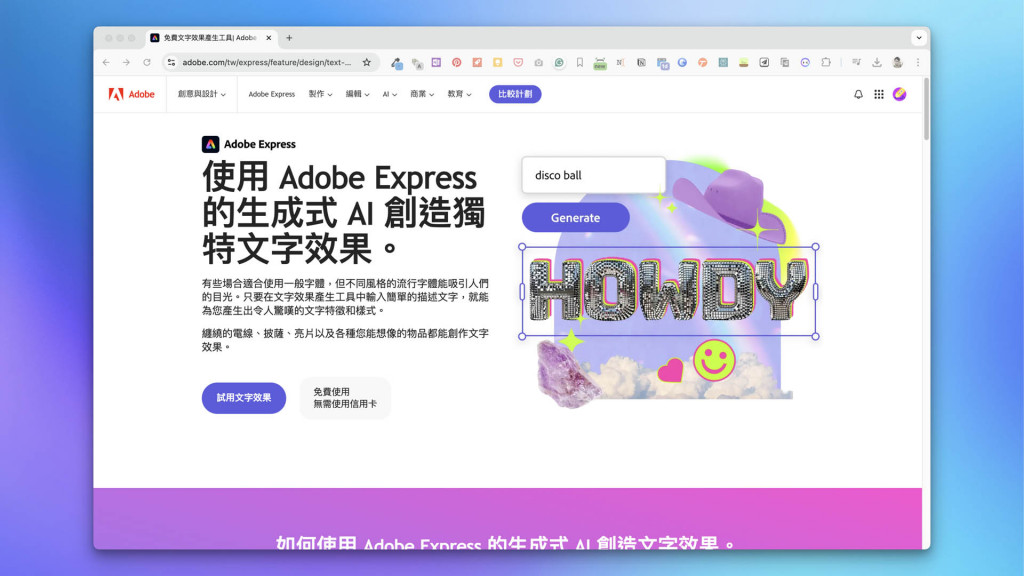Expand the 編輯 dropdown menu

(x=357, y=94)
